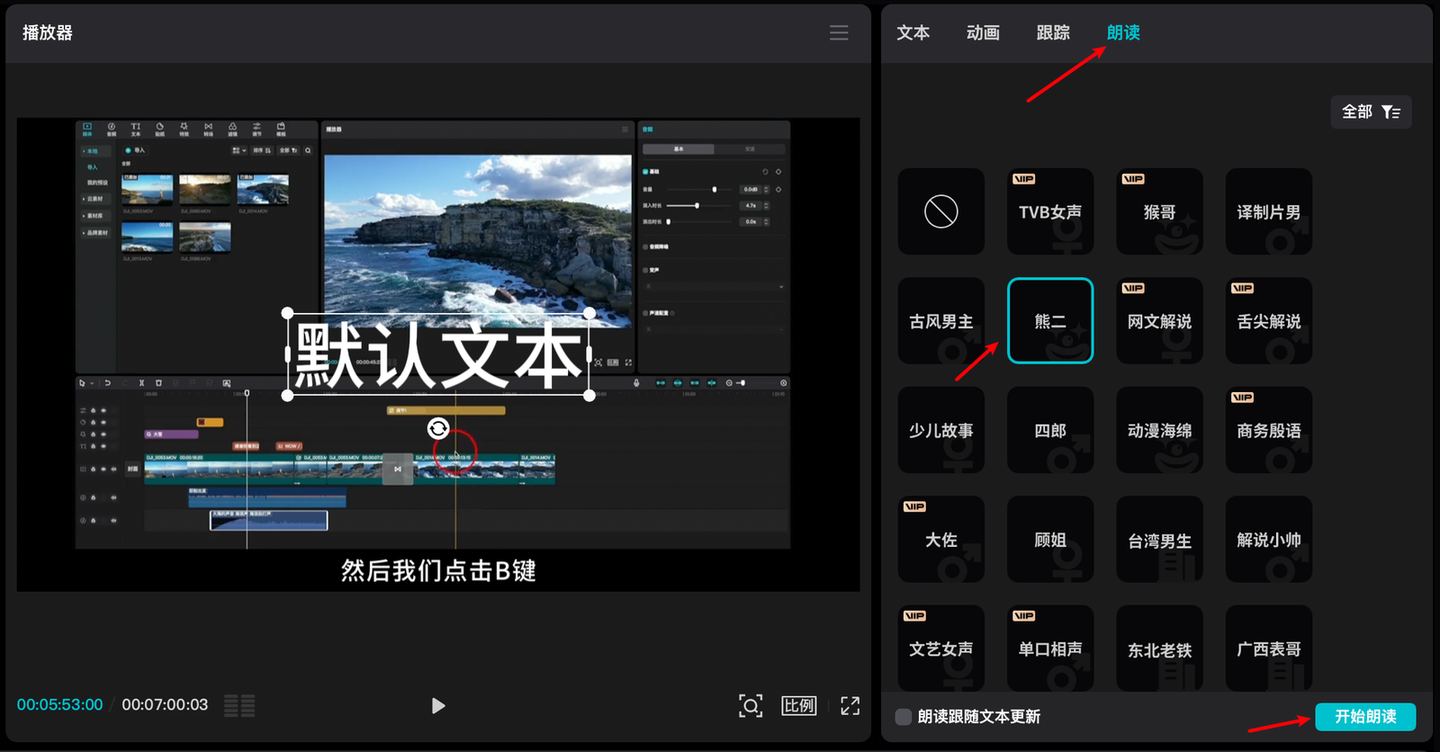
Task: Click the grid layout icon beside timecode
Action: [239, 706]
